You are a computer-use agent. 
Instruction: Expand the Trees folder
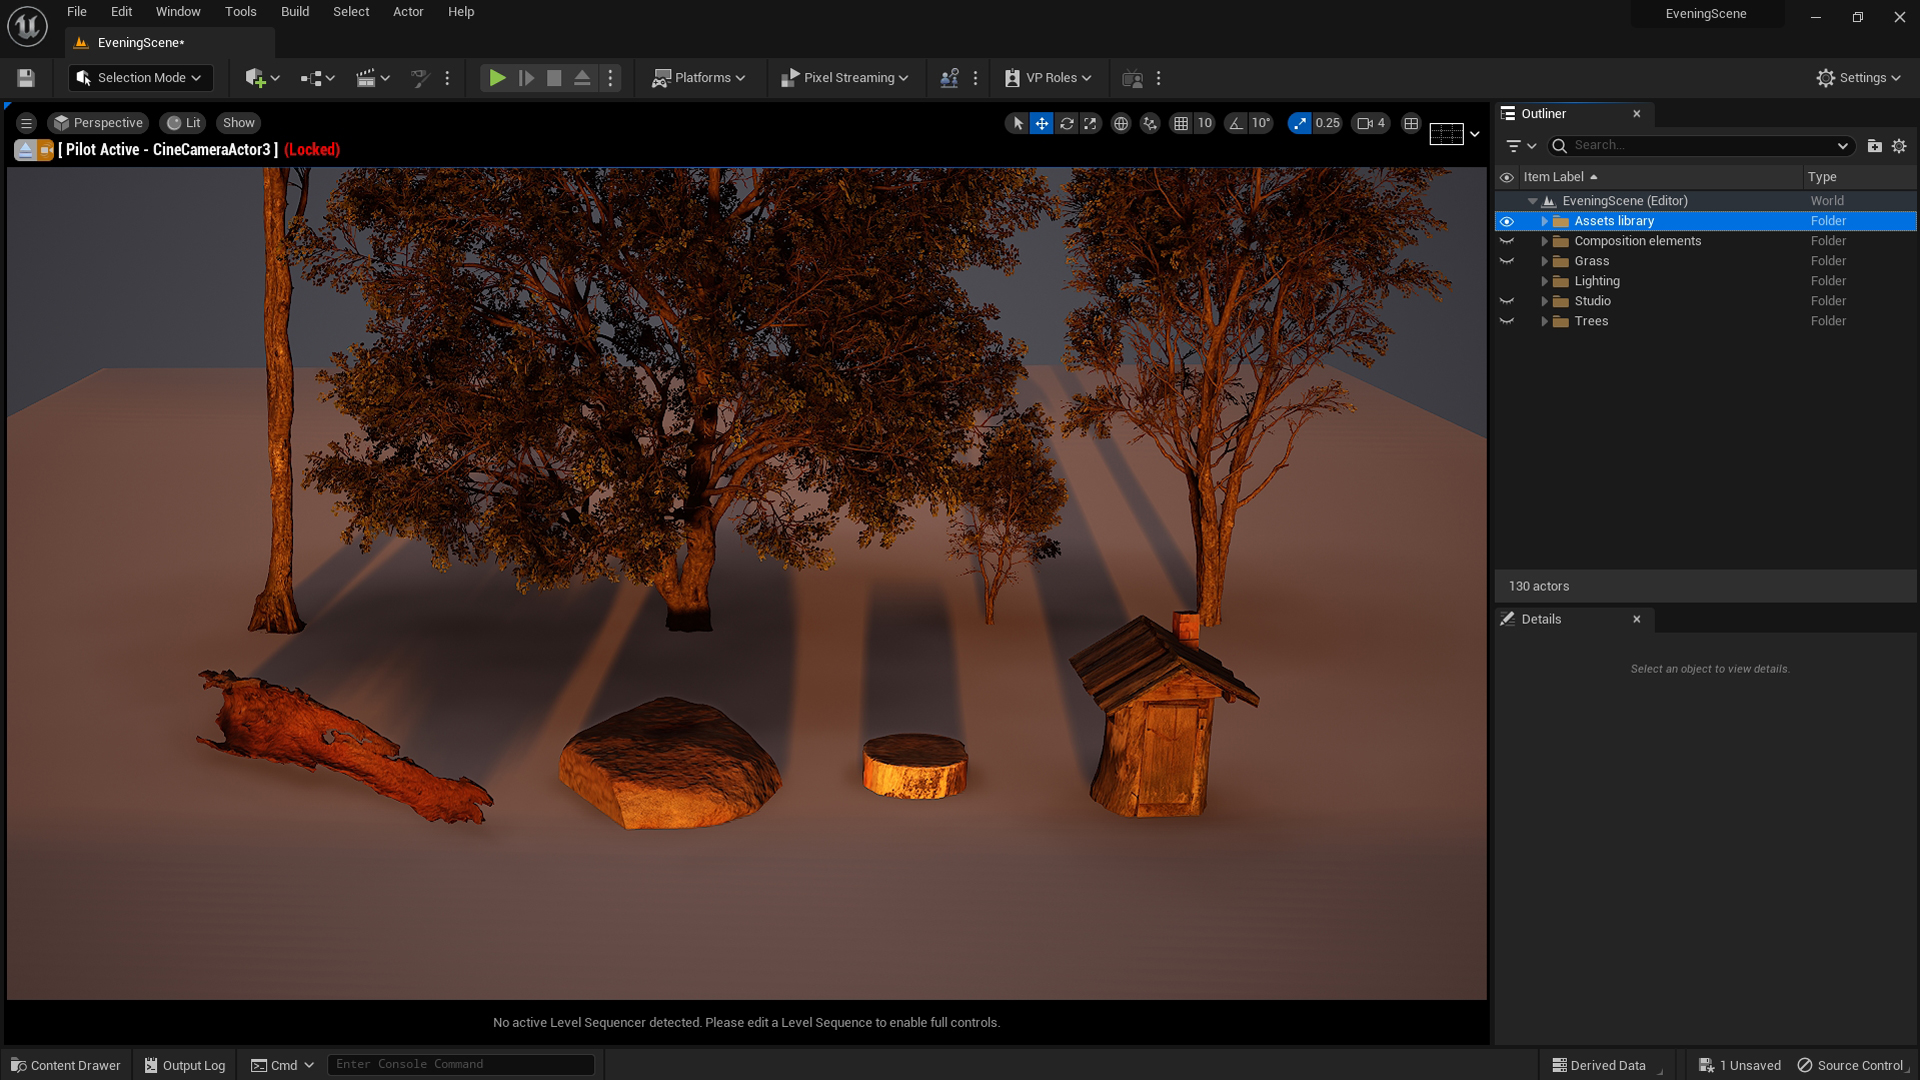[x=1545, y=321]
